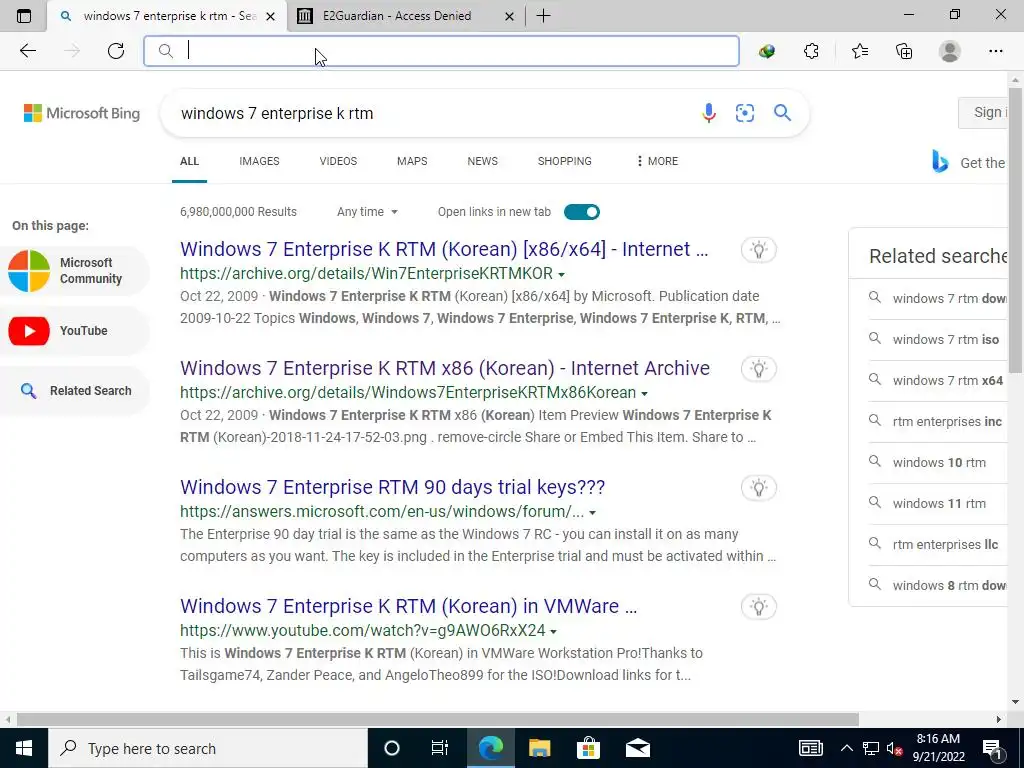
Task: Click lightbulb icon beside x86 Korean result
Action: tap(758, 368)
